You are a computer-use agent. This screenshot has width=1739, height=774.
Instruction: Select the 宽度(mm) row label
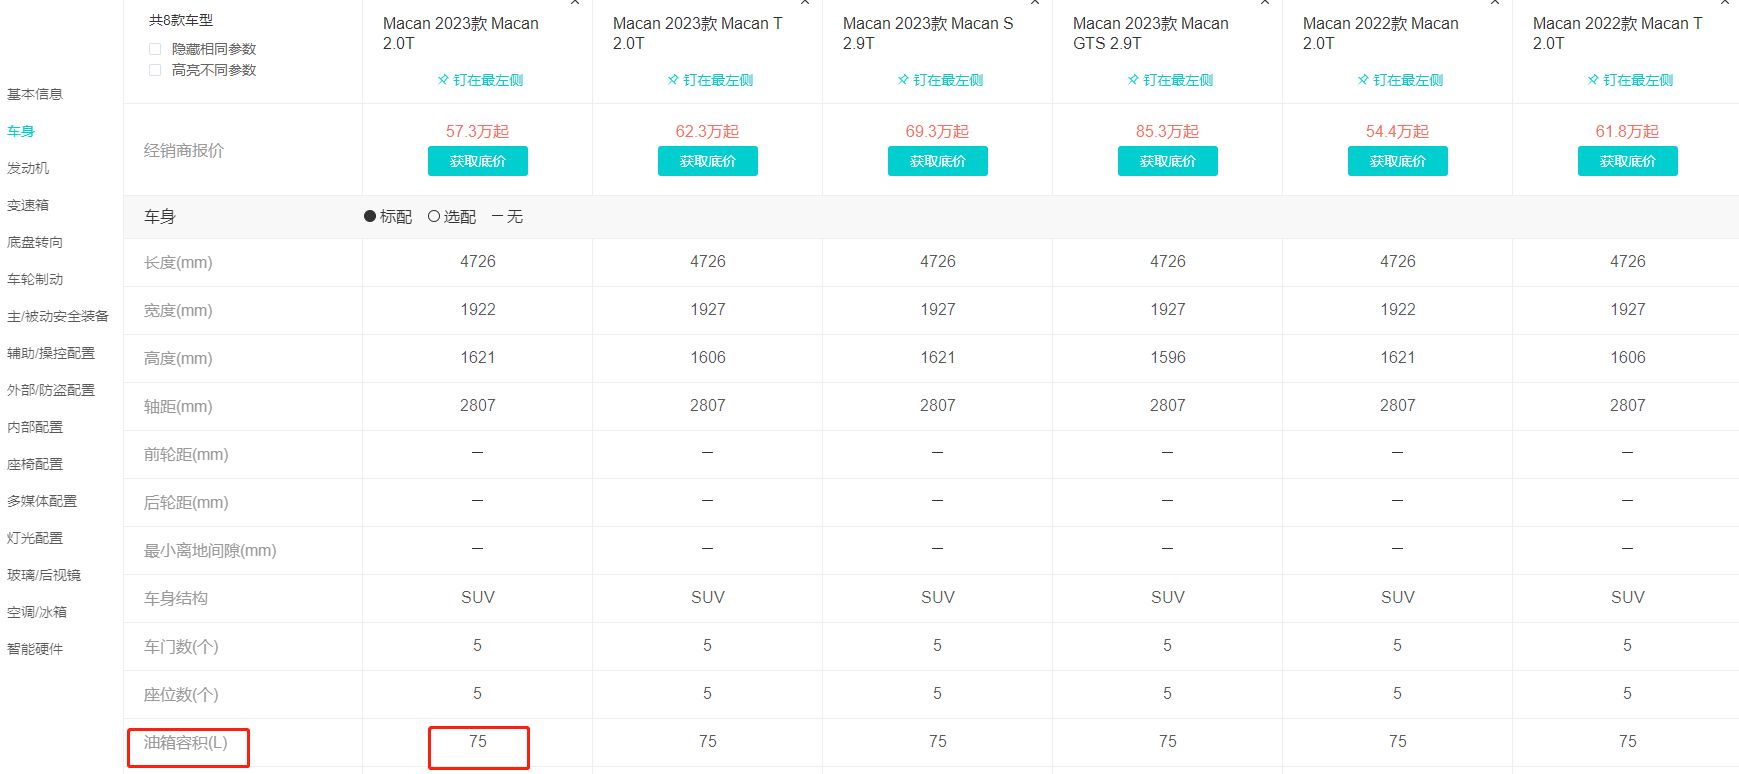pyautogui.click(x=178, y=311)
